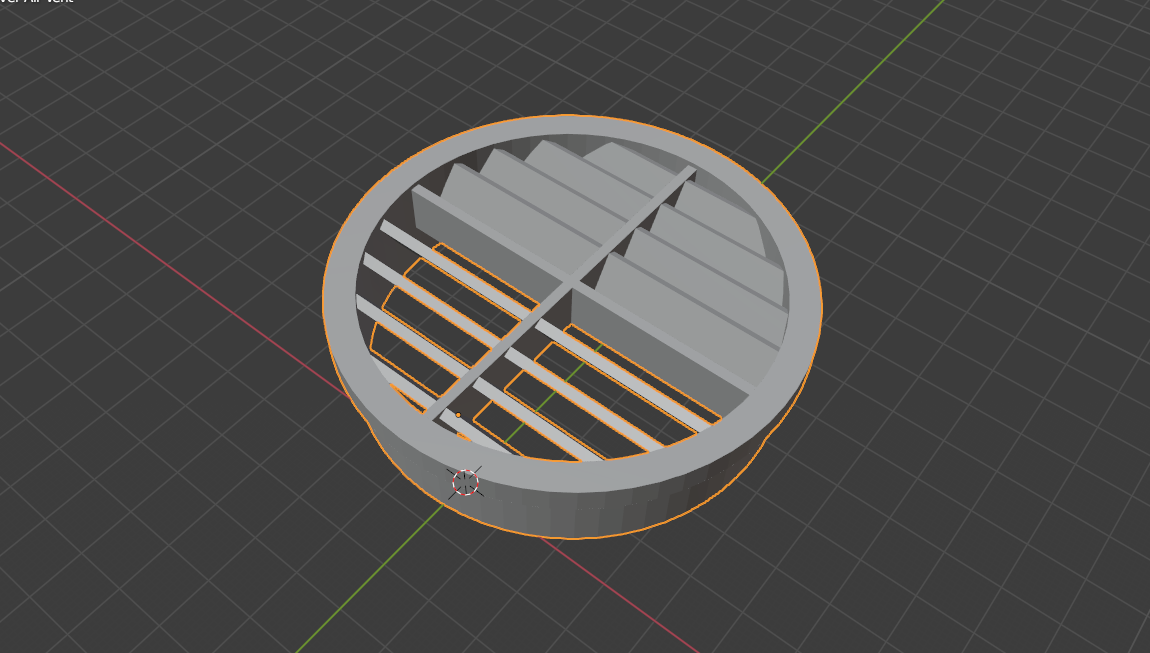Click the 3D cursor on the vent rim
The image size is (1150, 653).
coord(466,483)
